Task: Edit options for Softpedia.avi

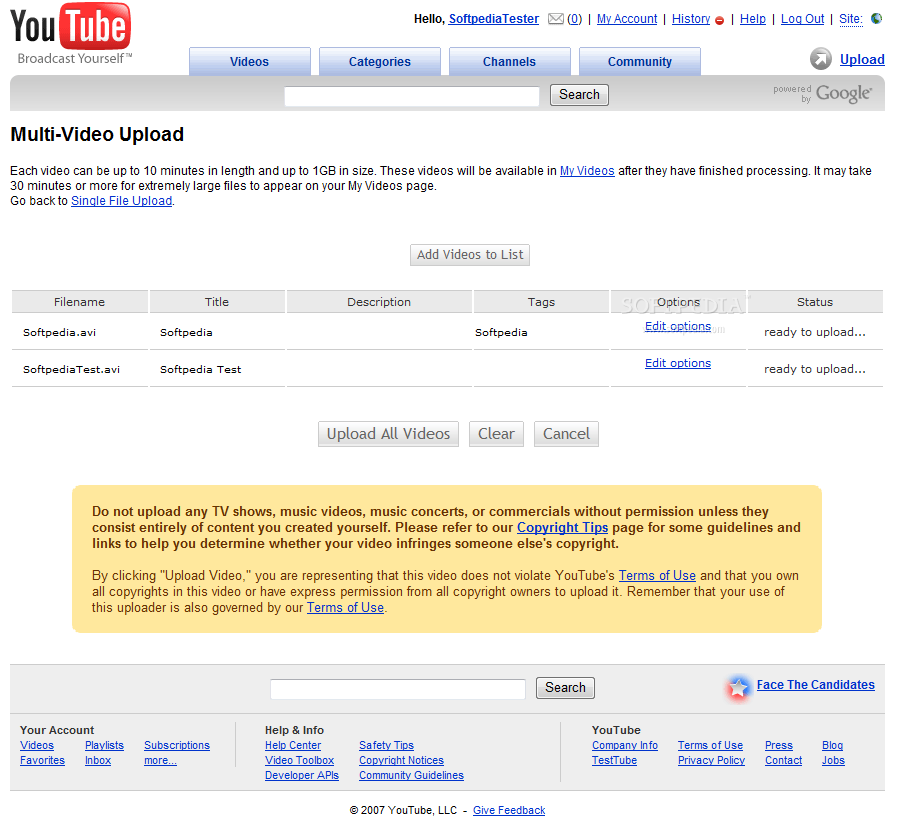Action: click(x=678, y=326)
